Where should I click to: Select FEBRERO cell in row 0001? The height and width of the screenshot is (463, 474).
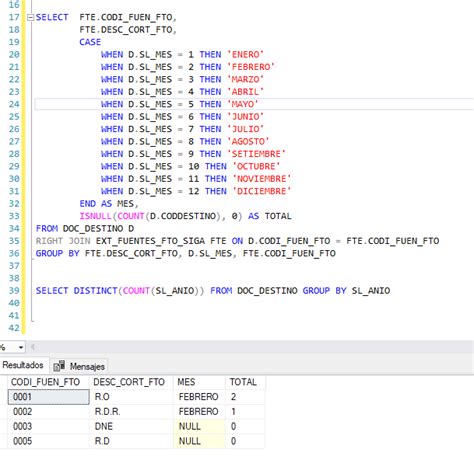[199, 397]
